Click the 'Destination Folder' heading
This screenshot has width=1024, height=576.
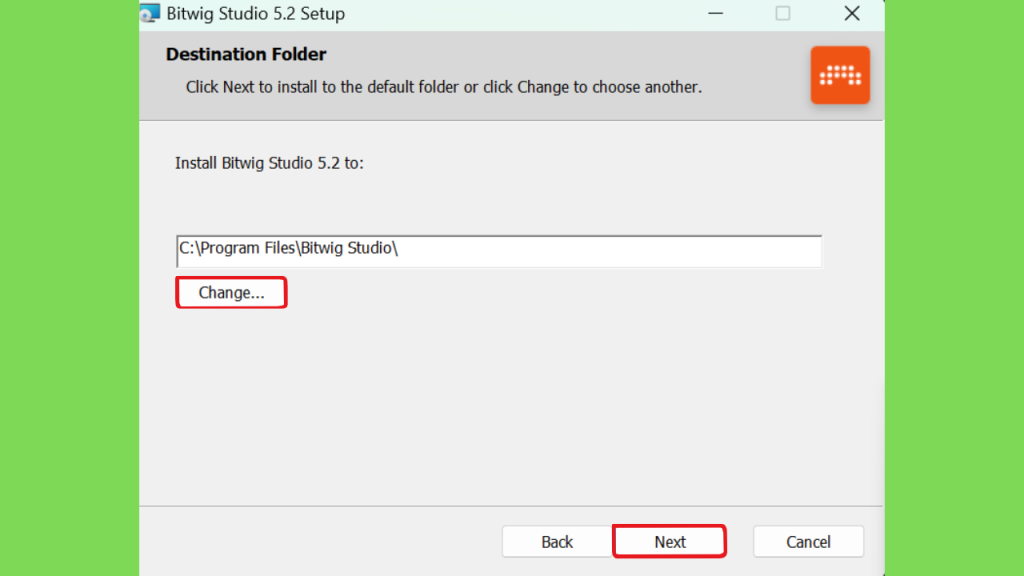(x=246, y=54)
